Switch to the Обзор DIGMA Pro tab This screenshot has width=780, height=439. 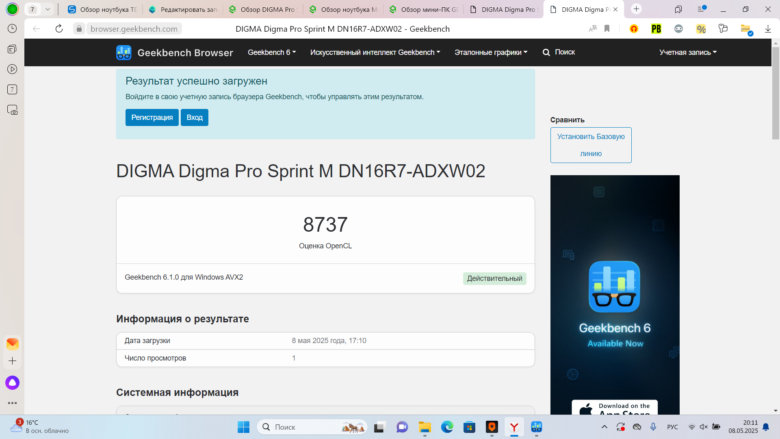263,9
